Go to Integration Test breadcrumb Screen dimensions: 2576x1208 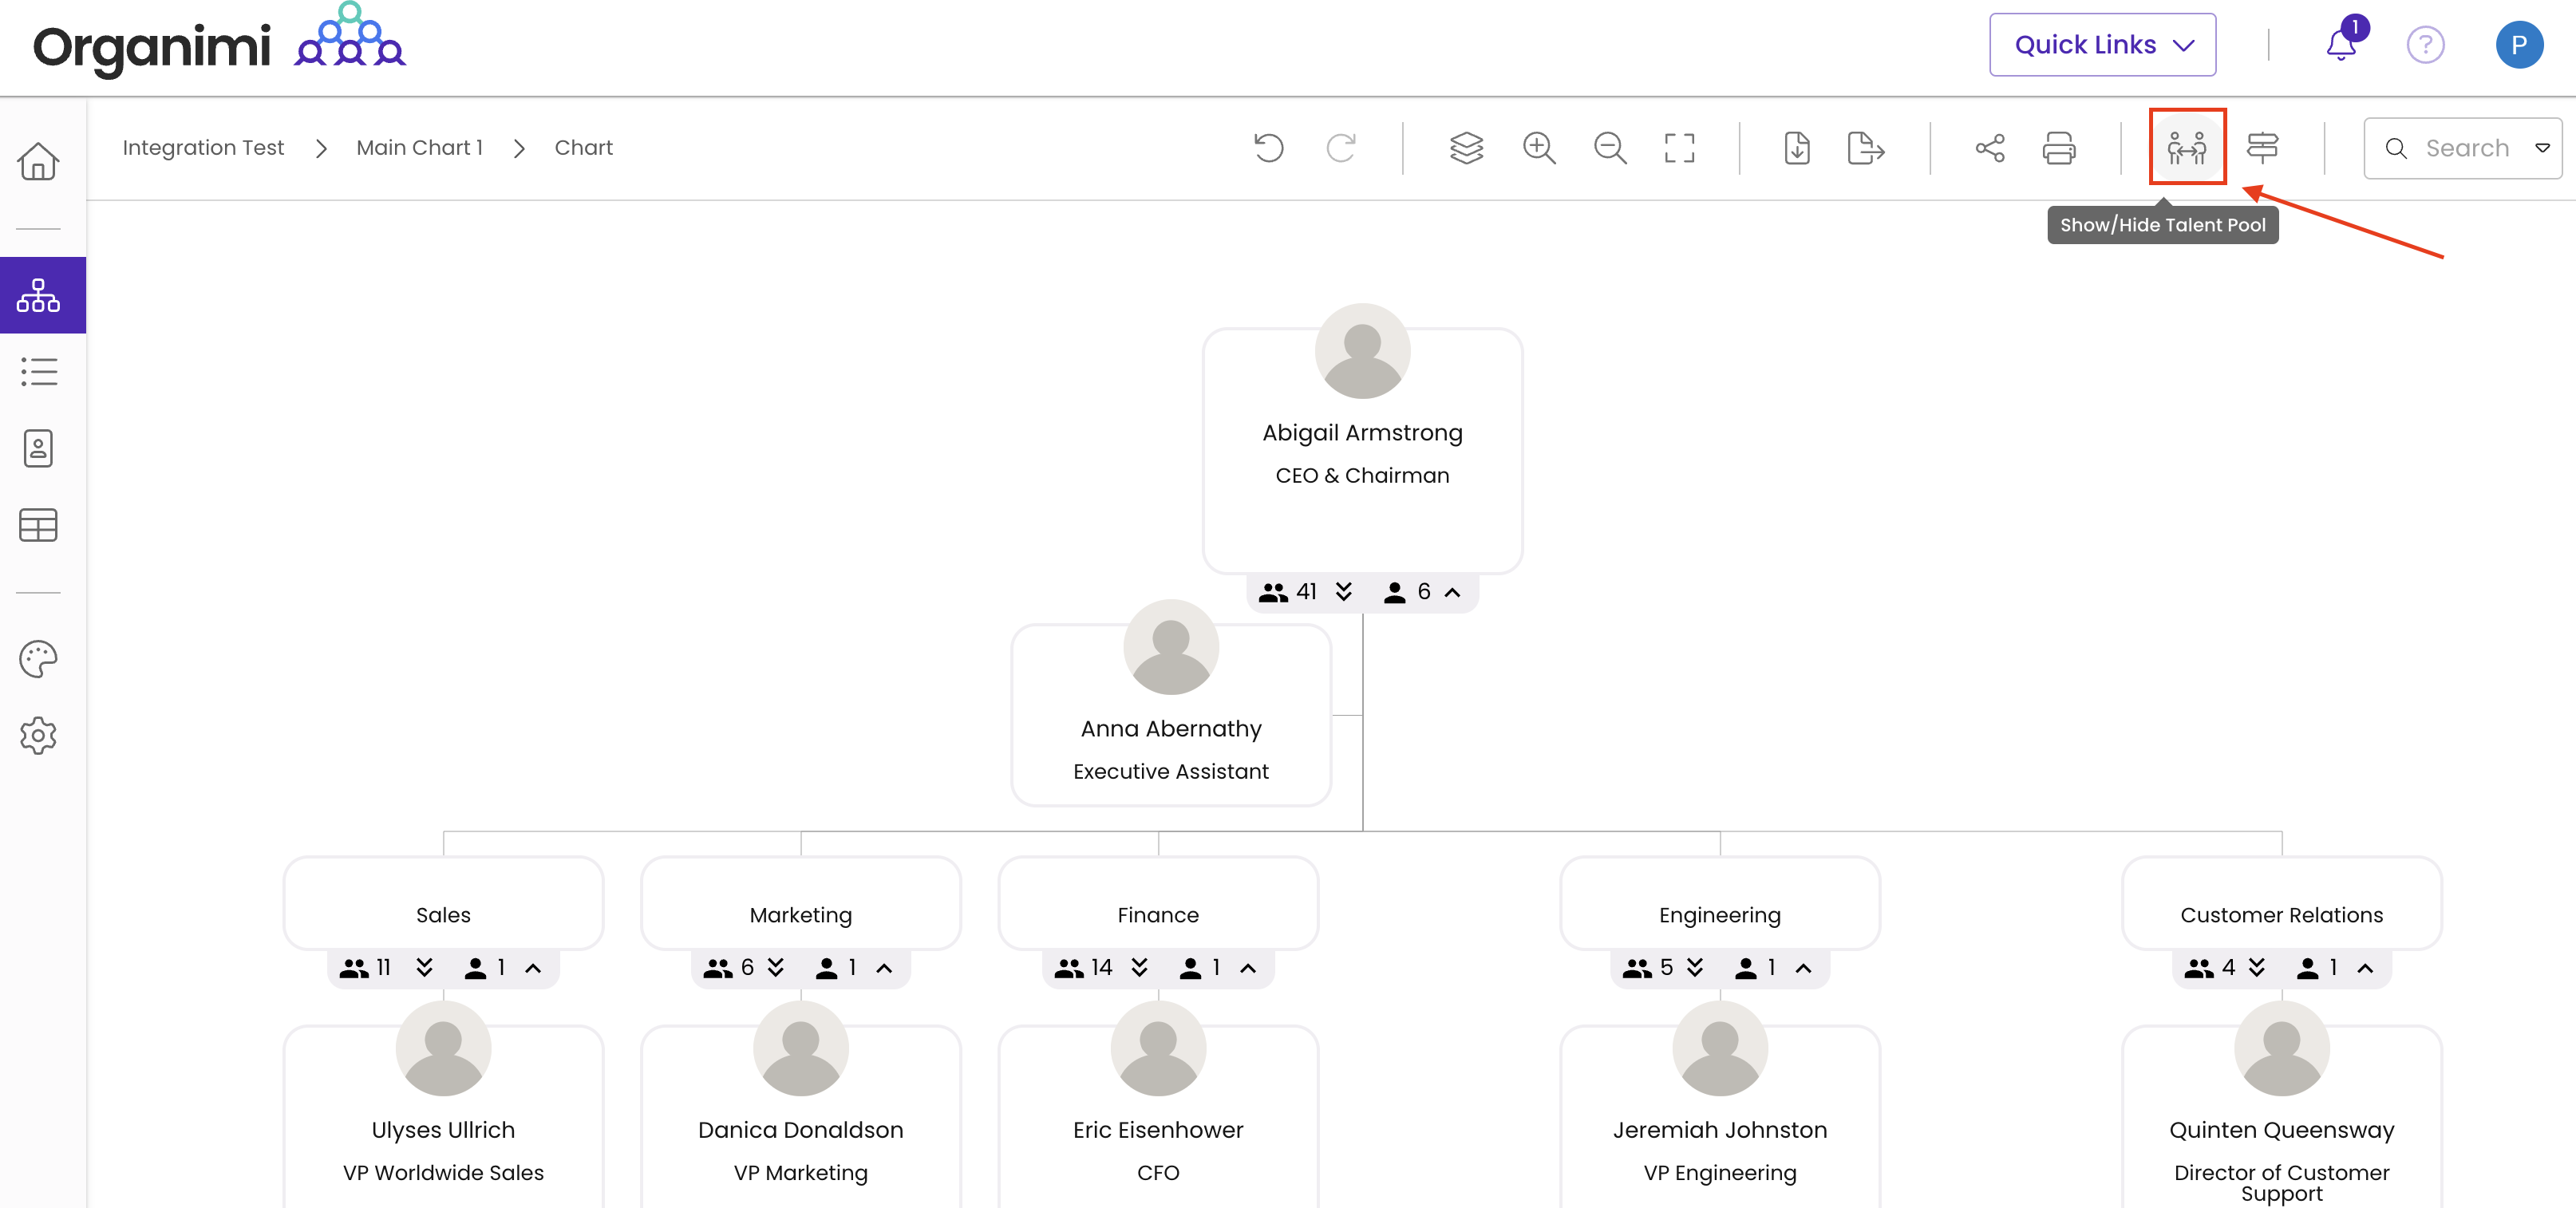tap(203, 148)
